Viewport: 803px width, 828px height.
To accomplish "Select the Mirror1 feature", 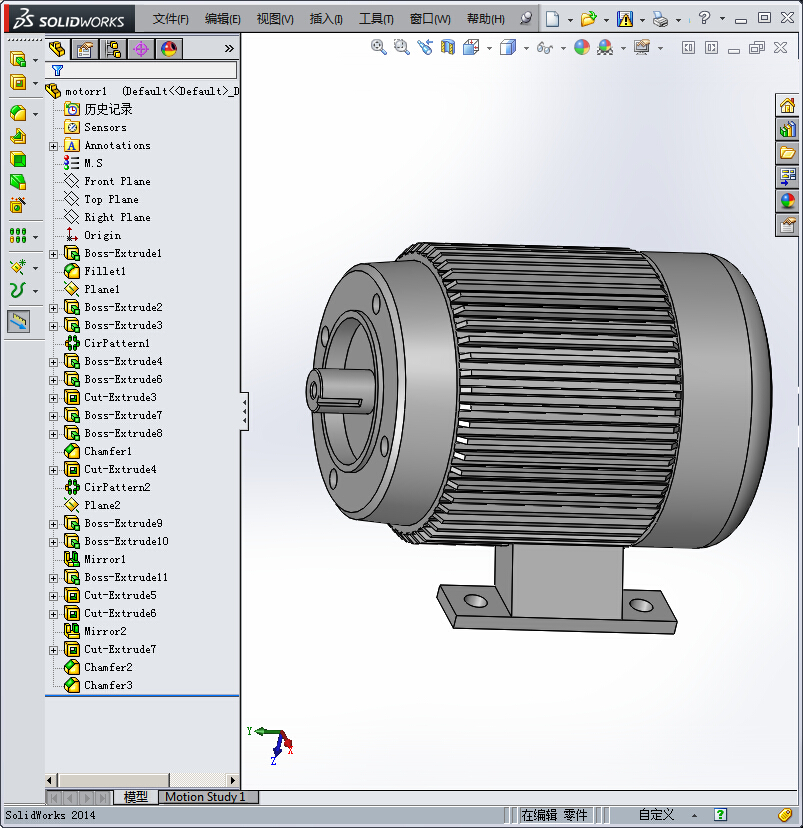I will 105,560.
